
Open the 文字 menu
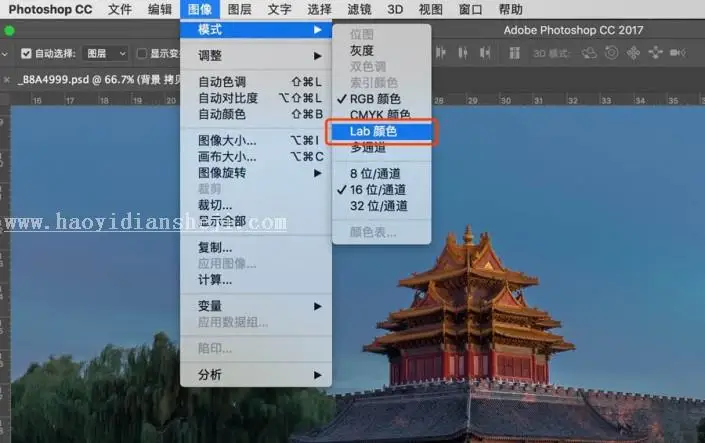tap(279, 9)
